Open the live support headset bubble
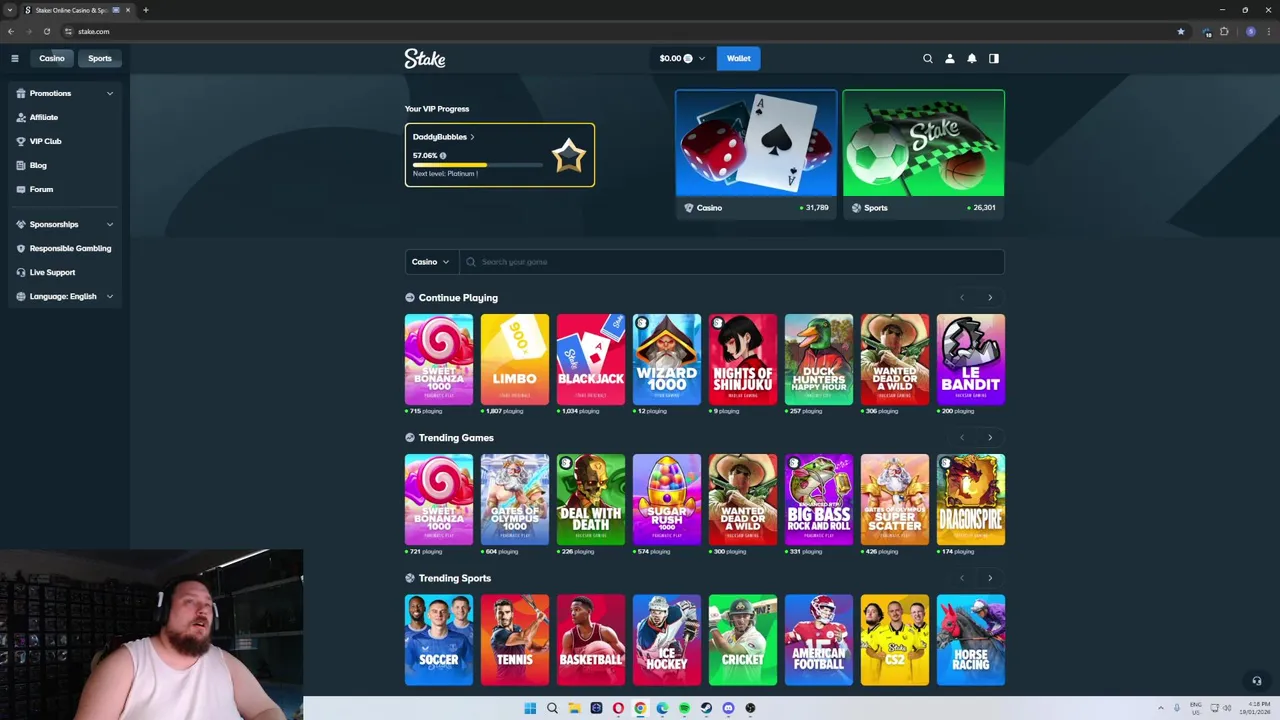Image resolution: width=1280 pixels, height=720 pixels. [x=1257, y=681]
